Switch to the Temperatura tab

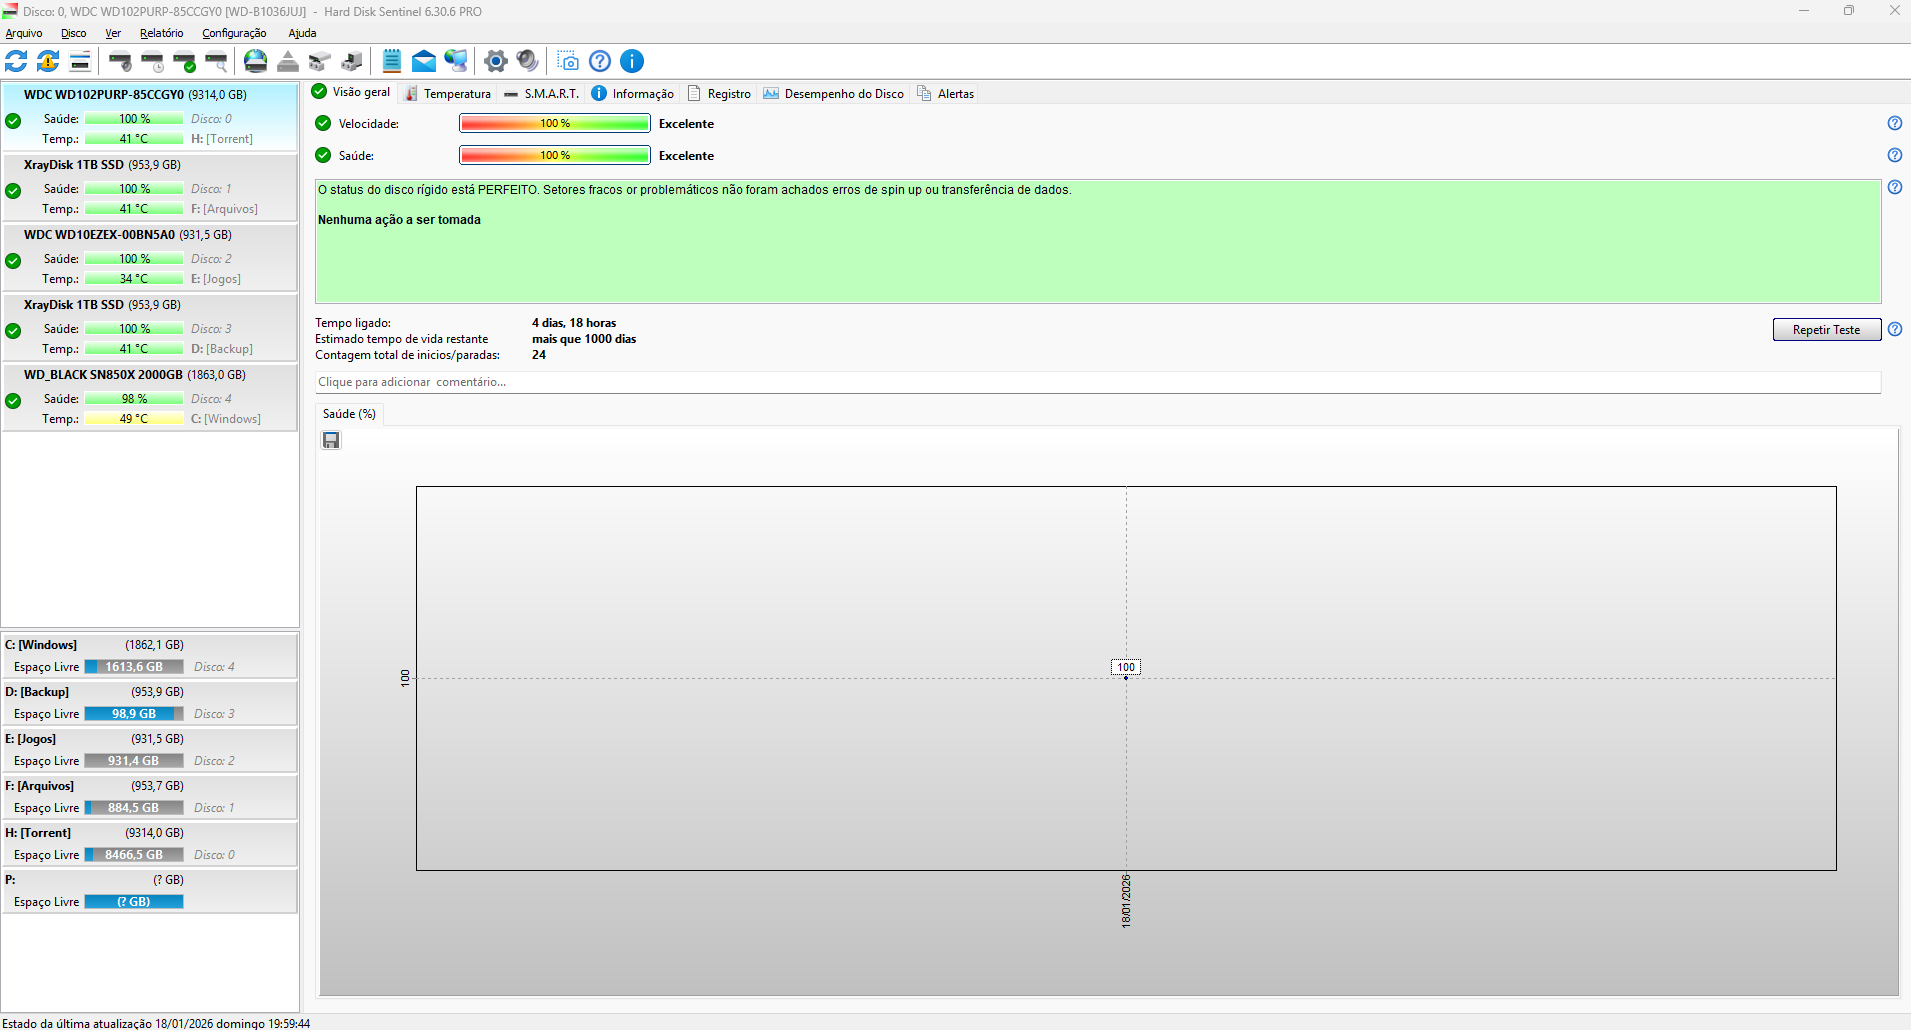(448, 93)
